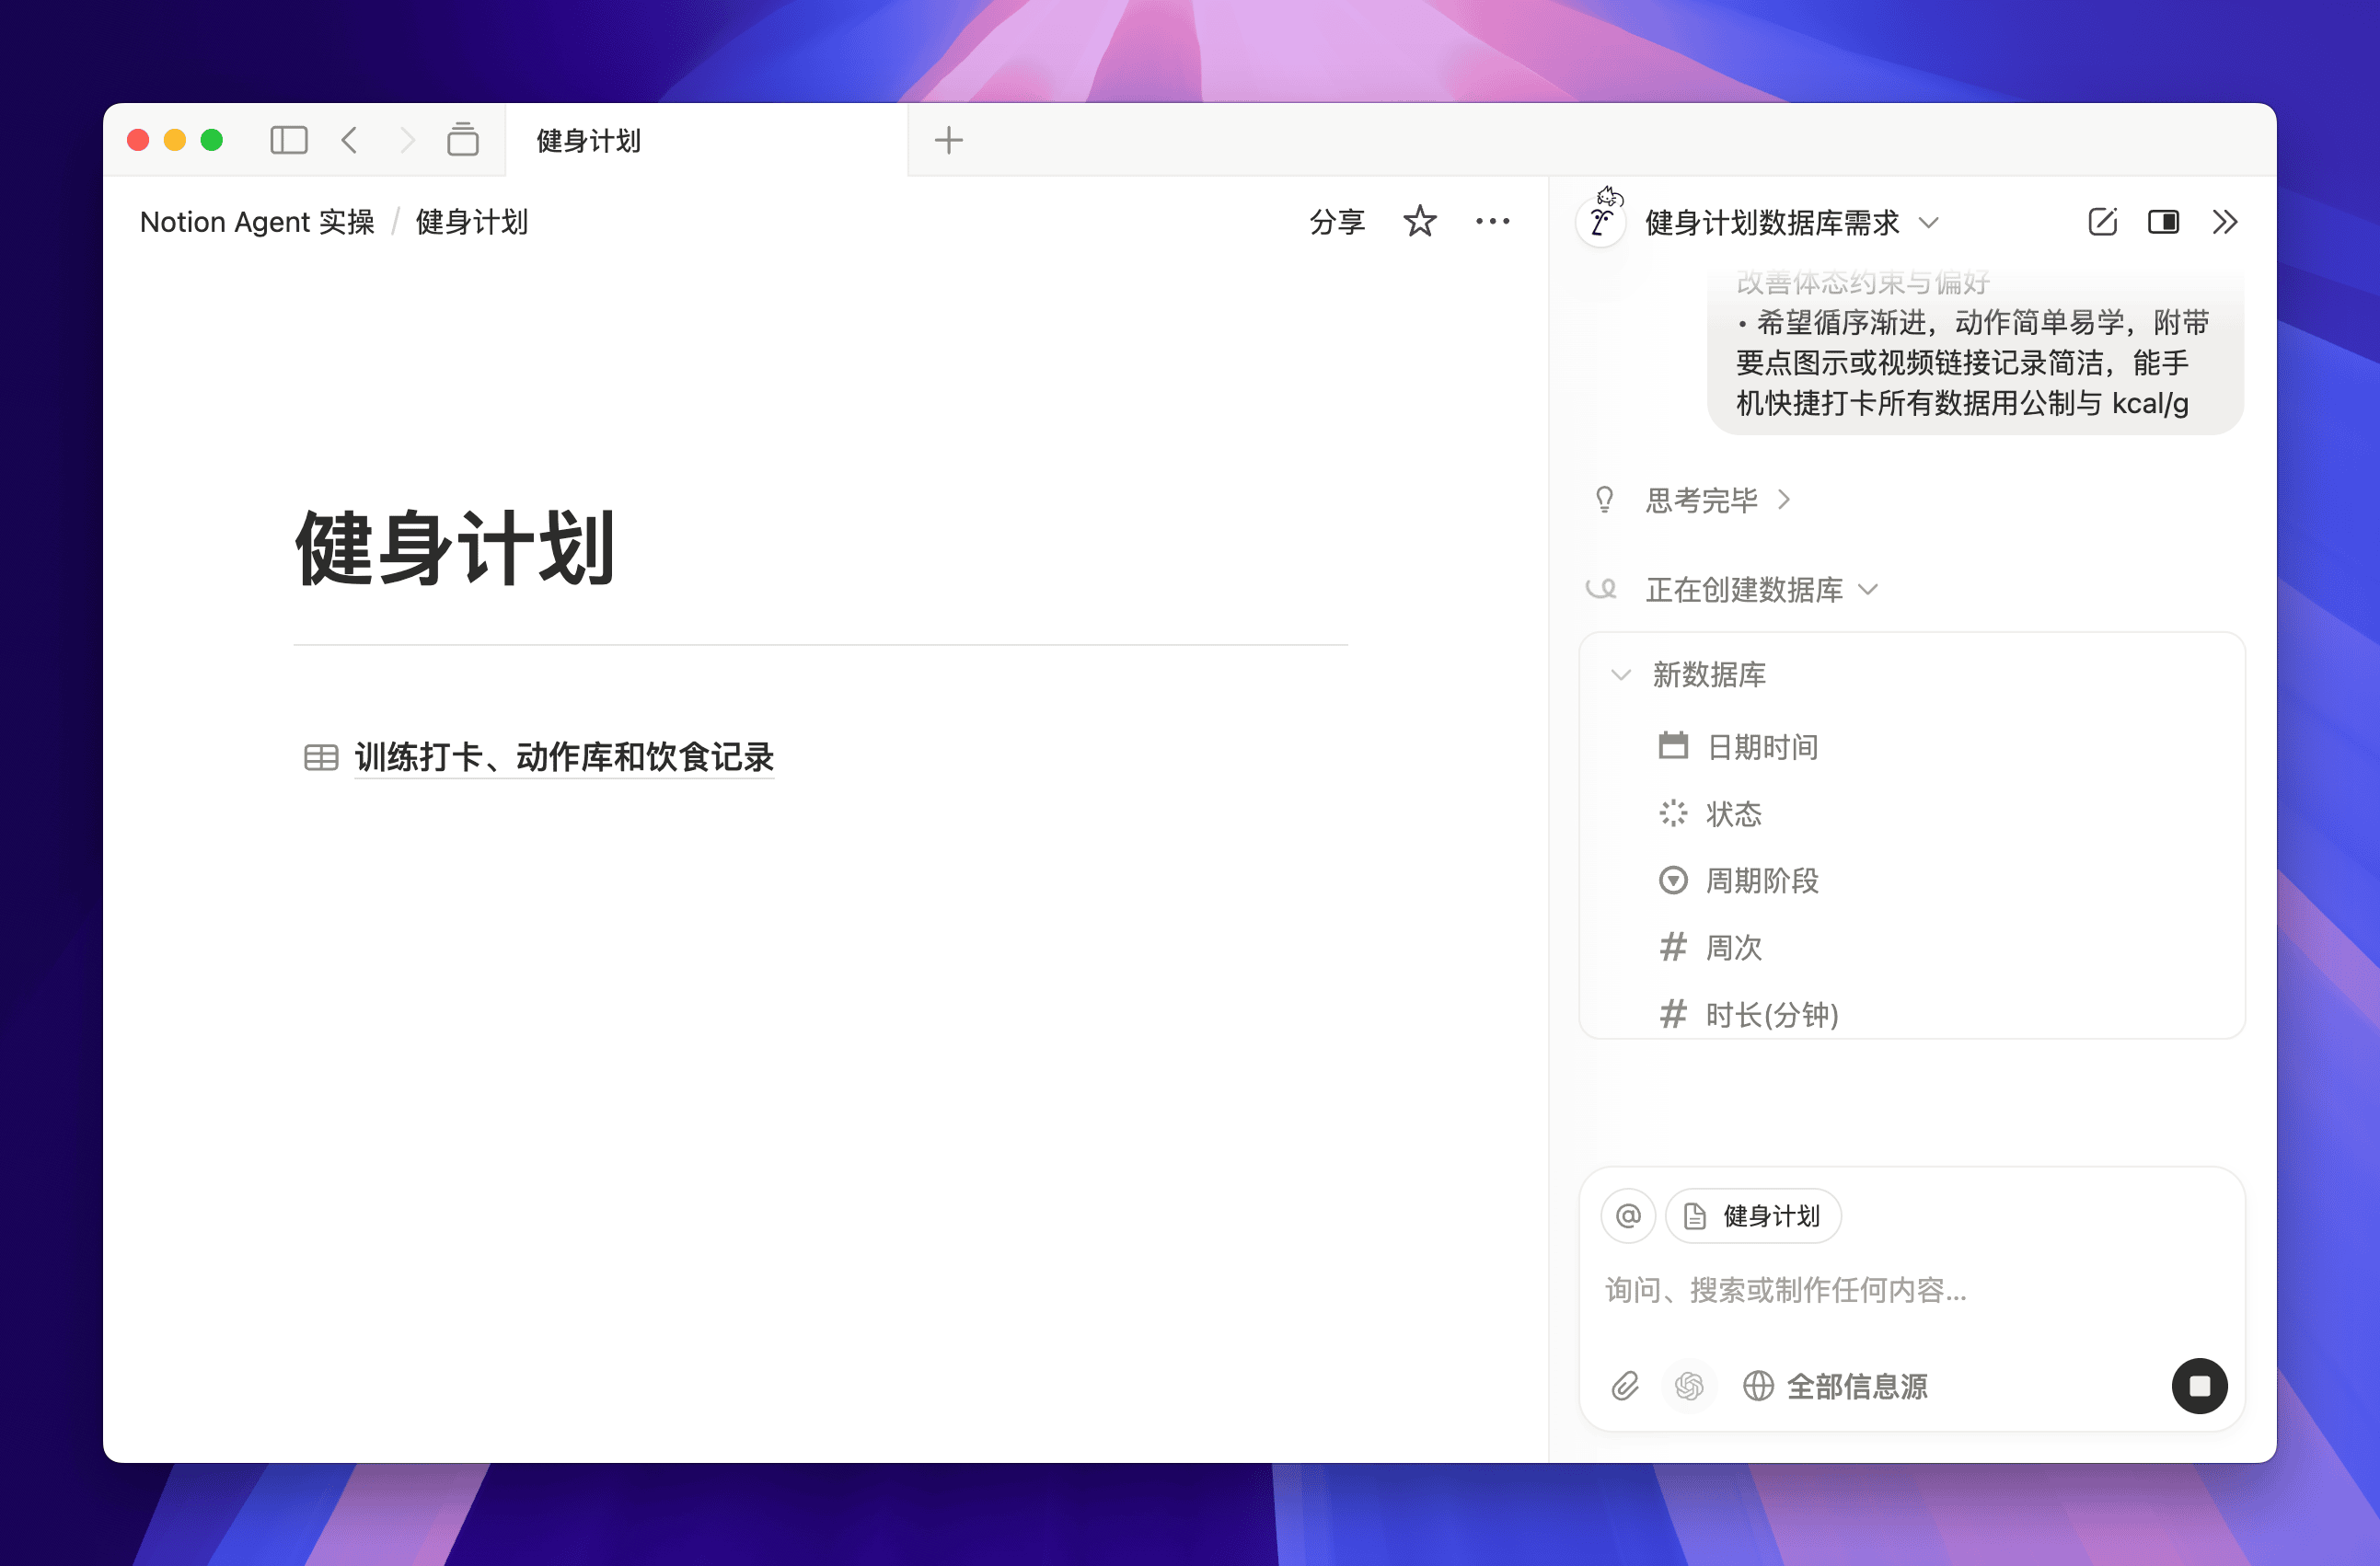
Task: Select the 时长(分钟) property row
Action: [1912, 1014]
